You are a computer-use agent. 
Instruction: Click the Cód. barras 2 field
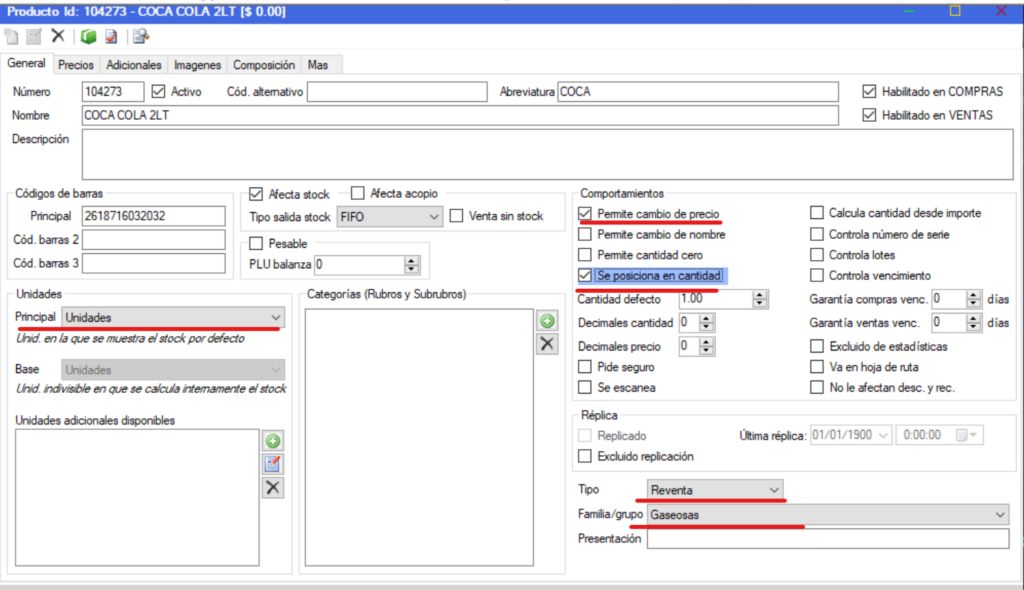point(153,239)
